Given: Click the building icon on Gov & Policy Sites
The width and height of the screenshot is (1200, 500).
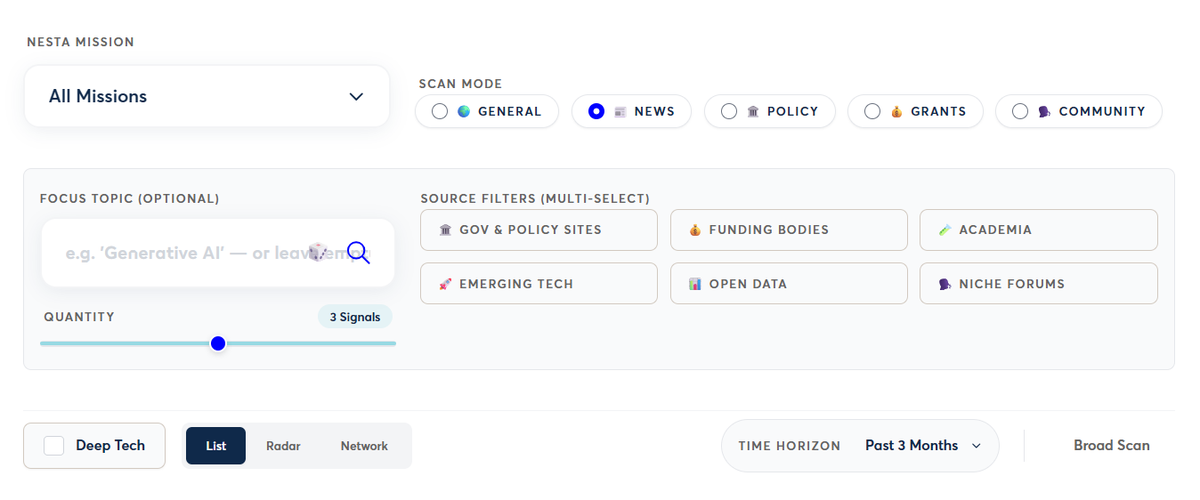Looking at the screenshot, I should click(446, 230).
